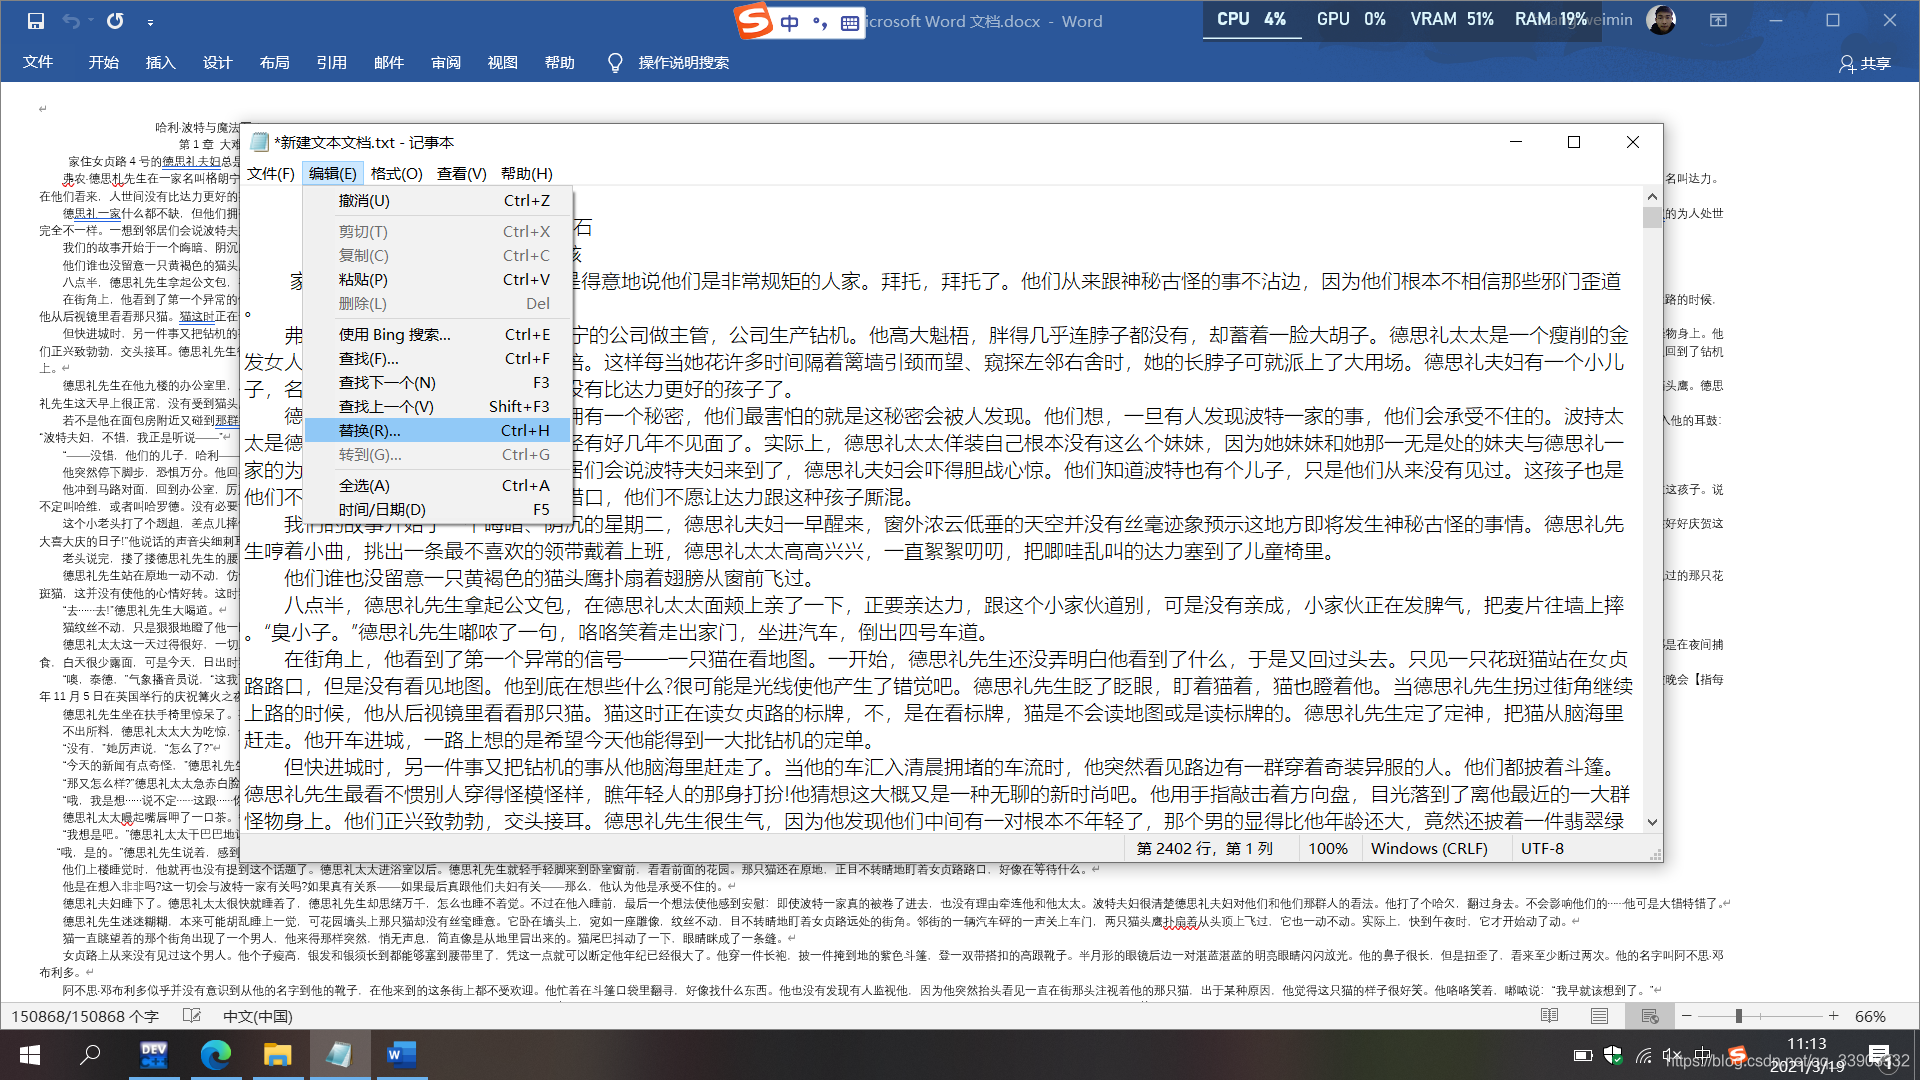Click the 66% zoom level
The width and height of the screenshot is (1920, 1080).
[1870, 1016]
